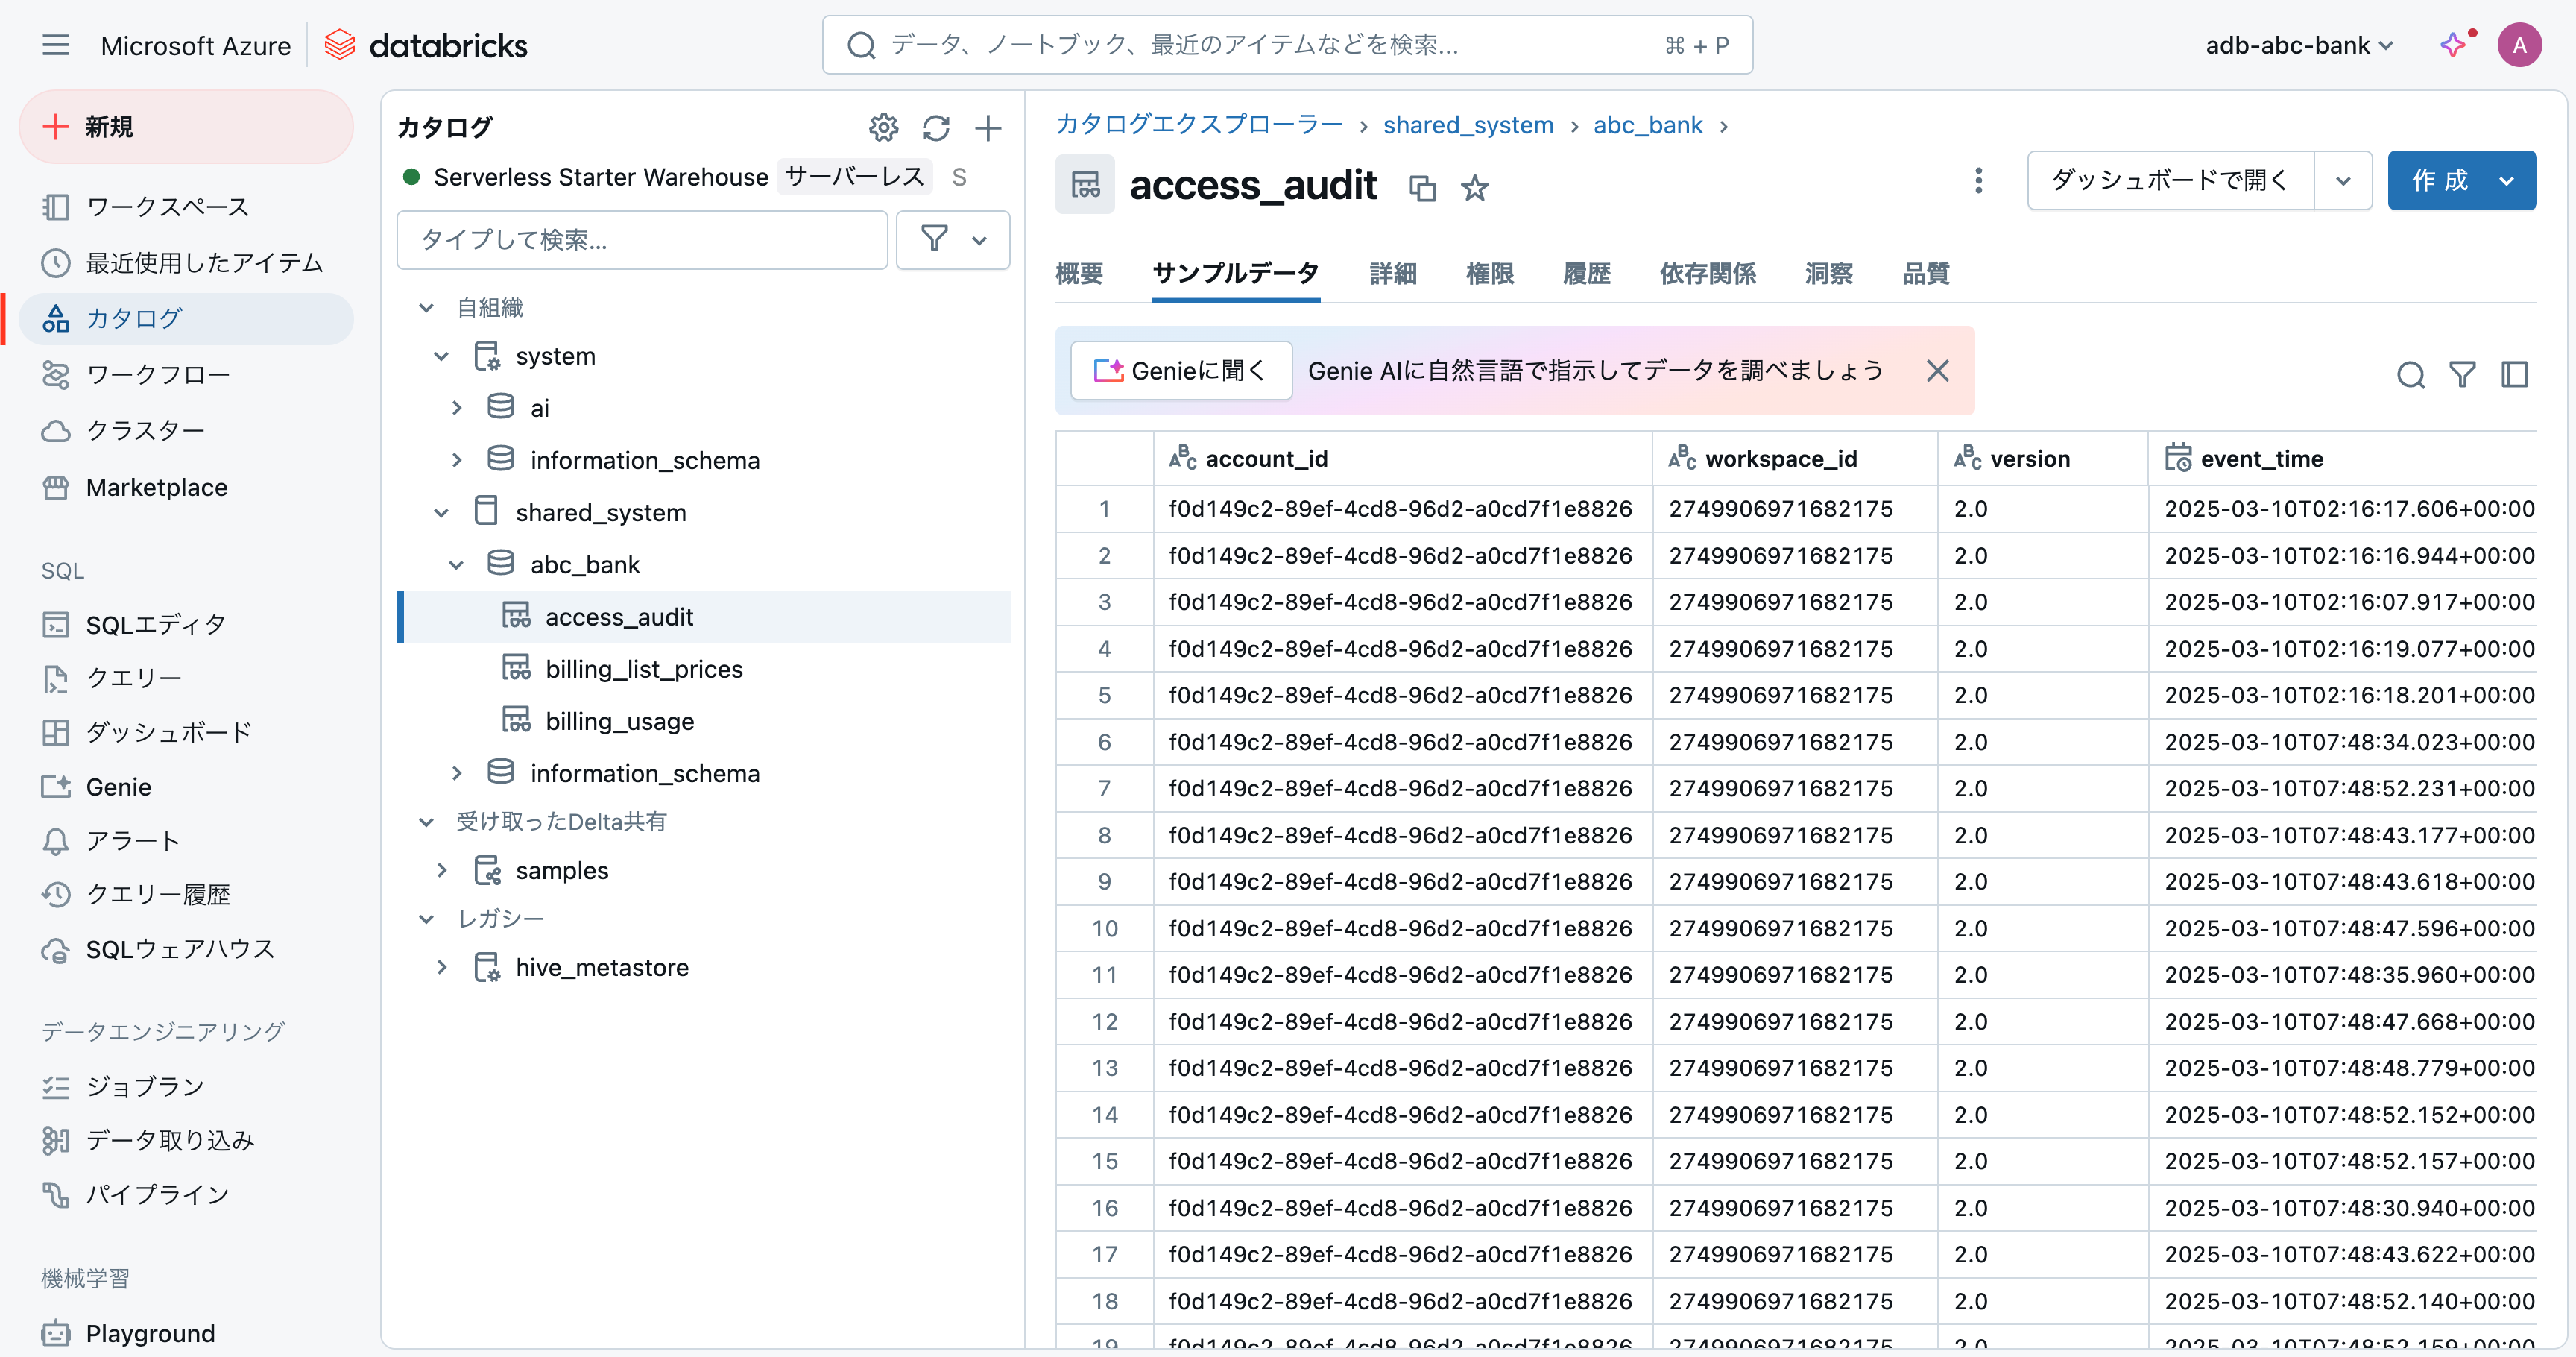Open the kebab menu beside access_audit

(1978, 181)
